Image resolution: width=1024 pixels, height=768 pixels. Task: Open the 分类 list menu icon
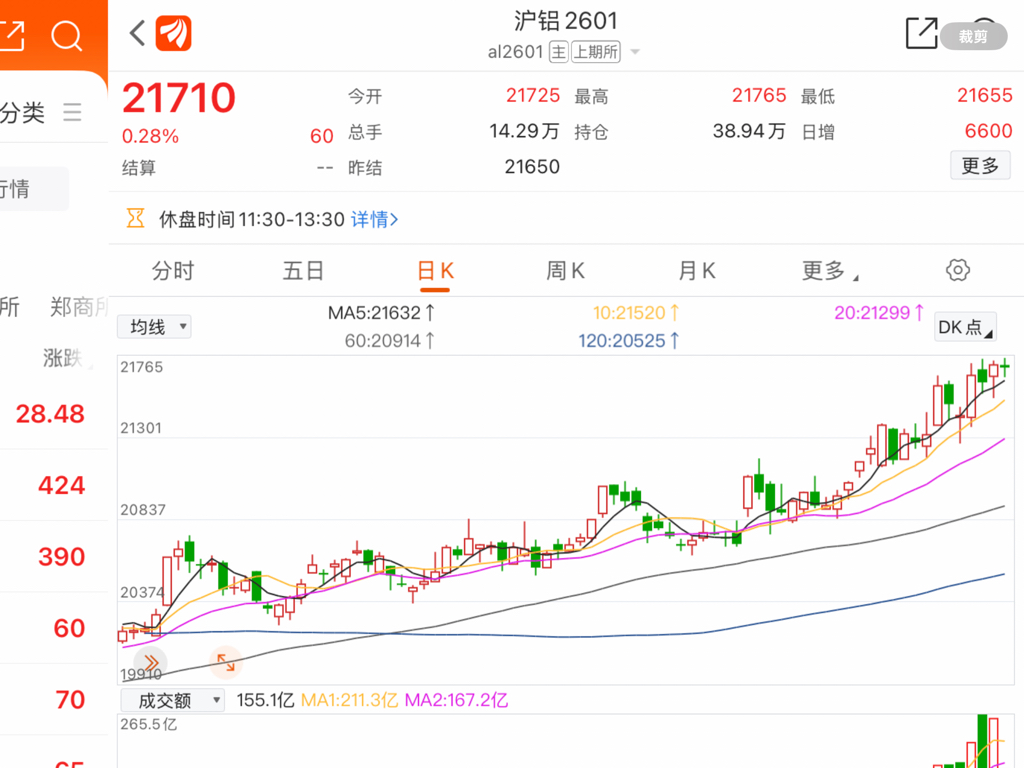point(72,112)
